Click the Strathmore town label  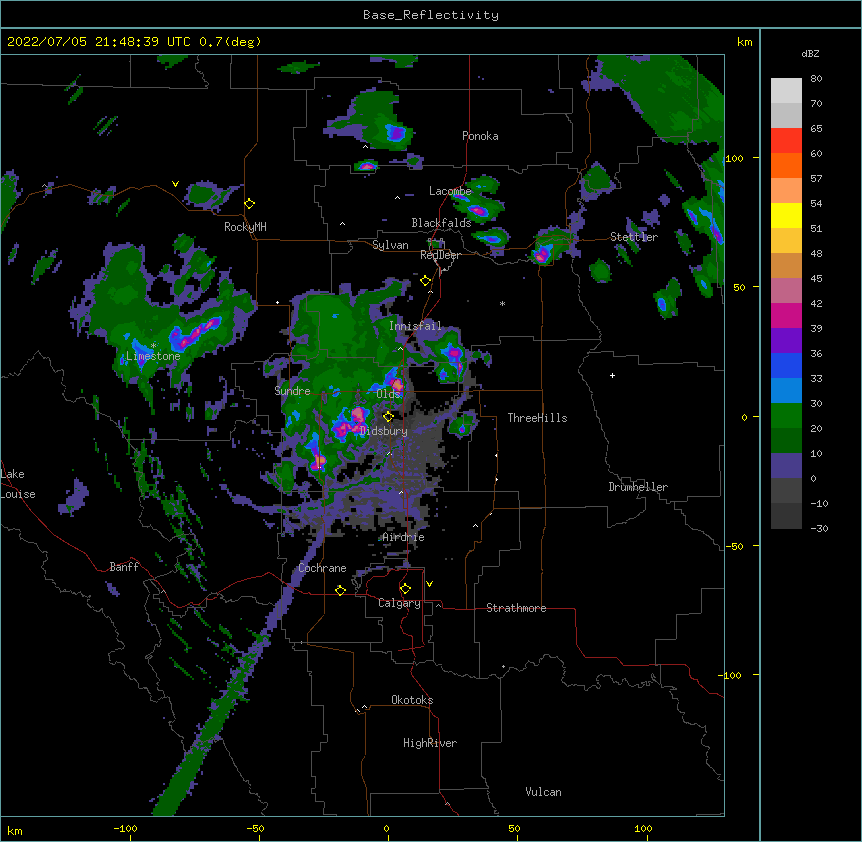[x=516, y=608]
